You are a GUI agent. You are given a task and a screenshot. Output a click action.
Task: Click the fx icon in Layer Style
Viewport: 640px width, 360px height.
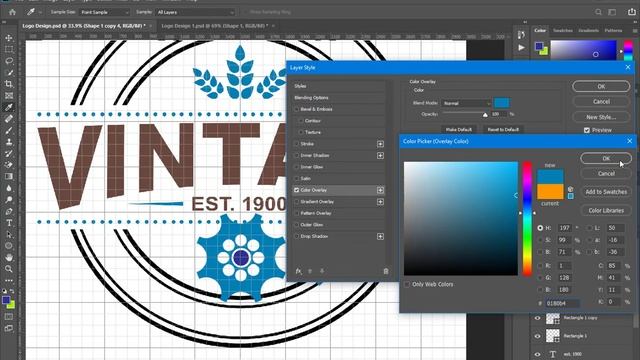[x=298, y=271]
